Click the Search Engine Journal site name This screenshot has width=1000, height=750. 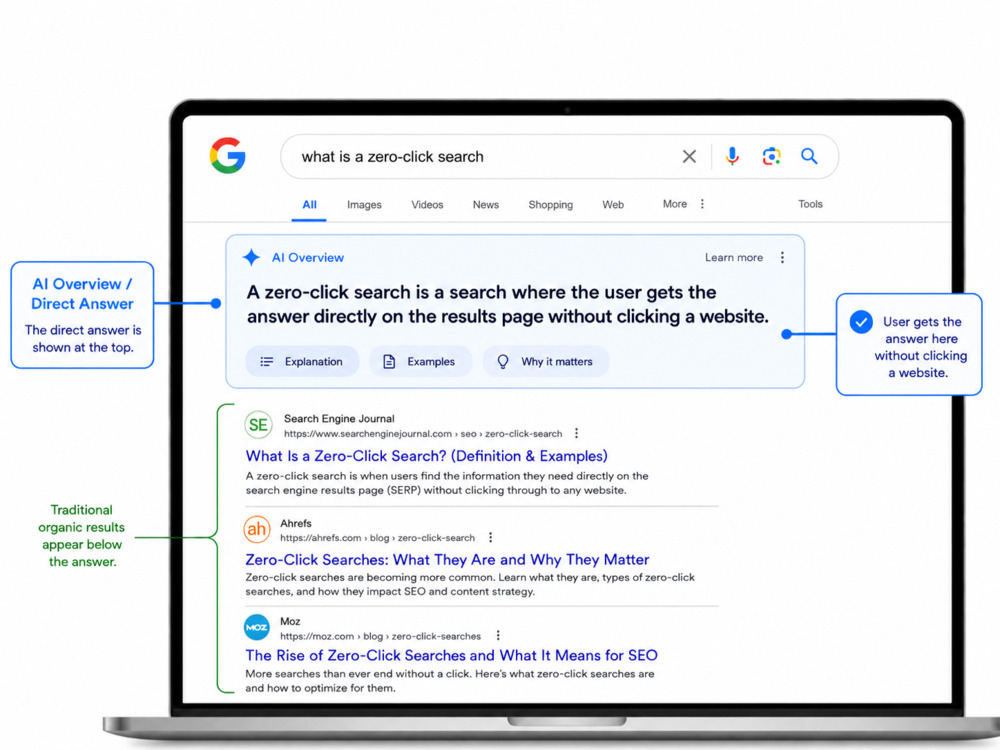click(x=339, y=418)
